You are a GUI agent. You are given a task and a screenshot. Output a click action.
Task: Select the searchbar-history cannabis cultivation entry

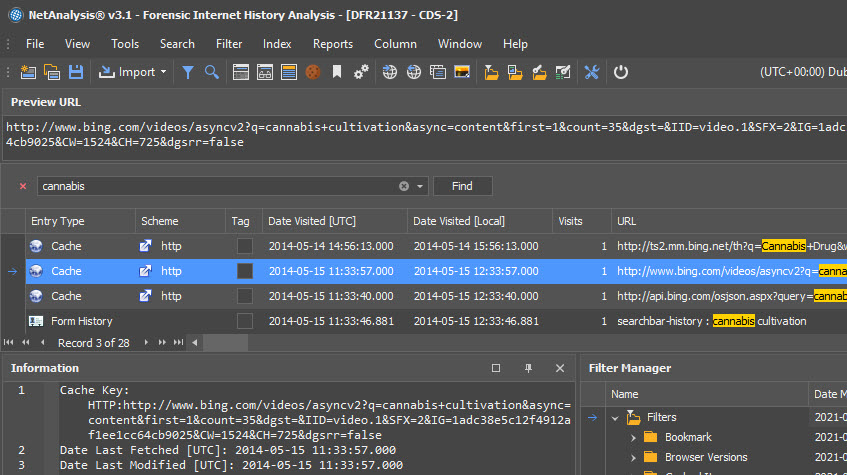click(712, 321)
